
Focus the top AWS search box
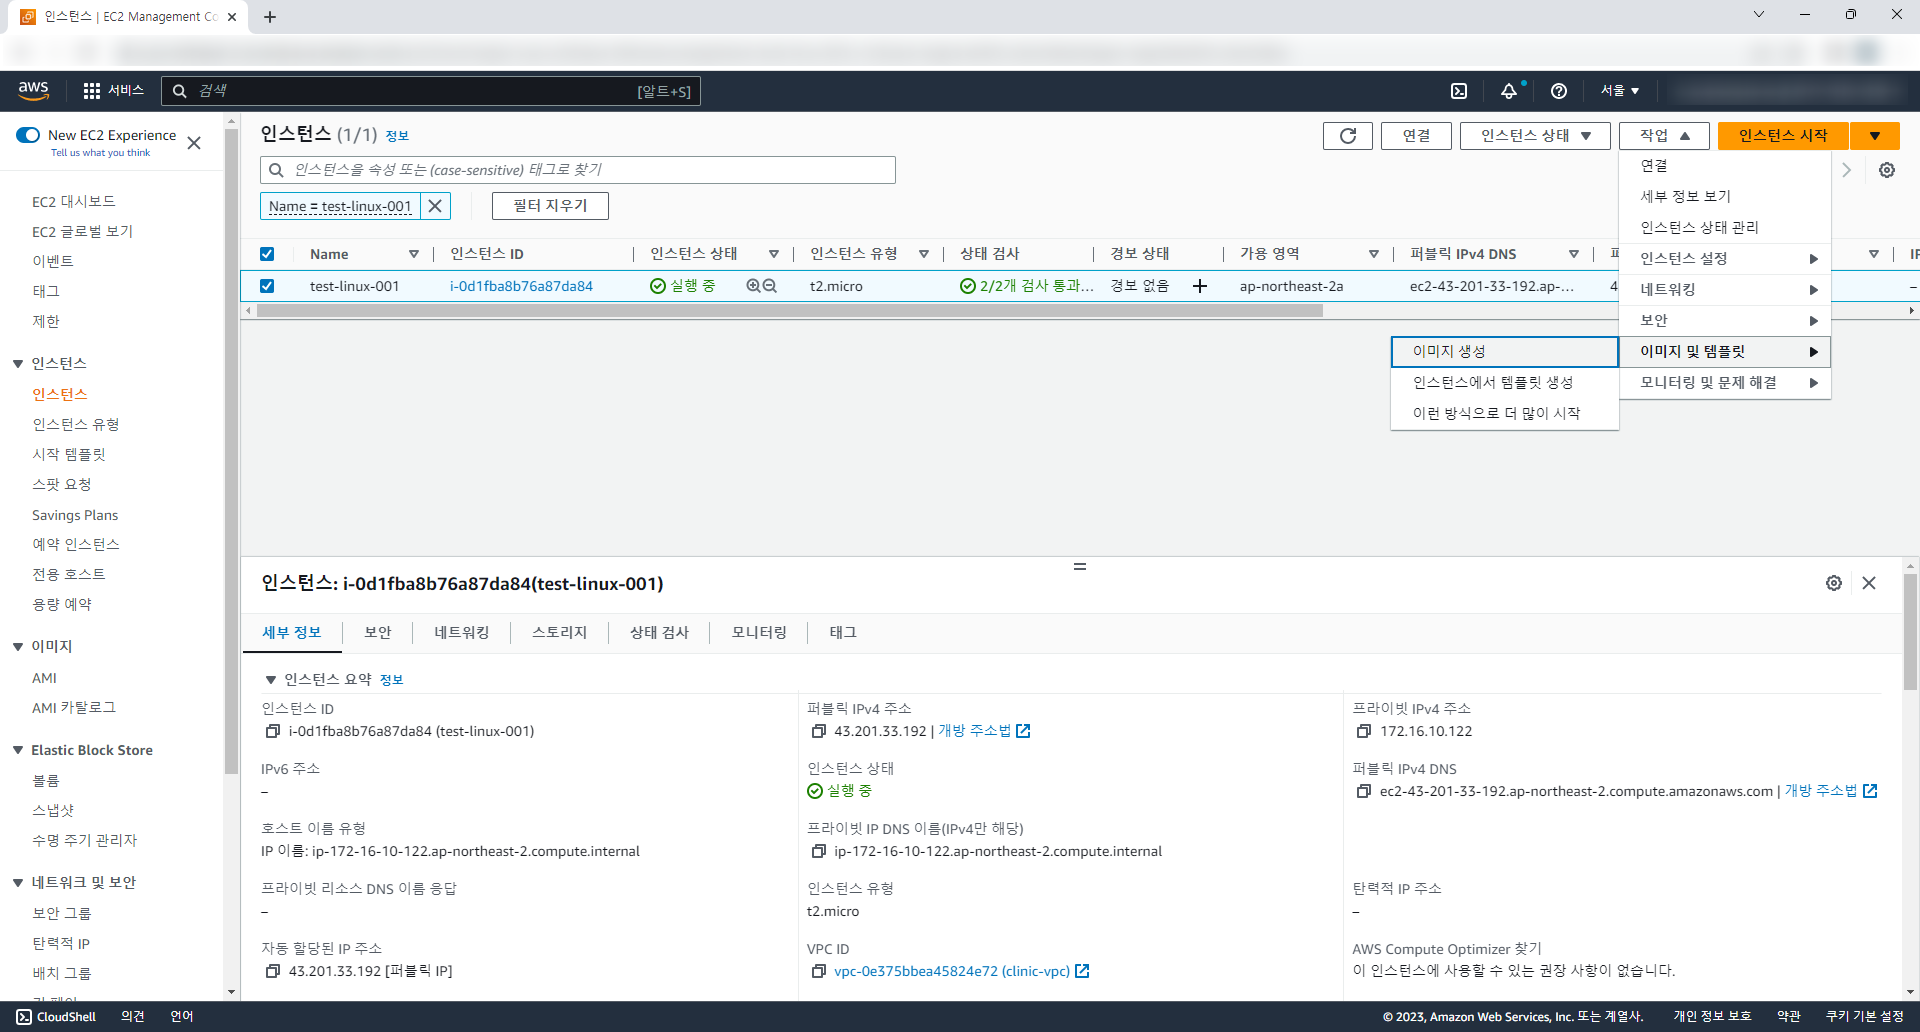pos(431,91)
